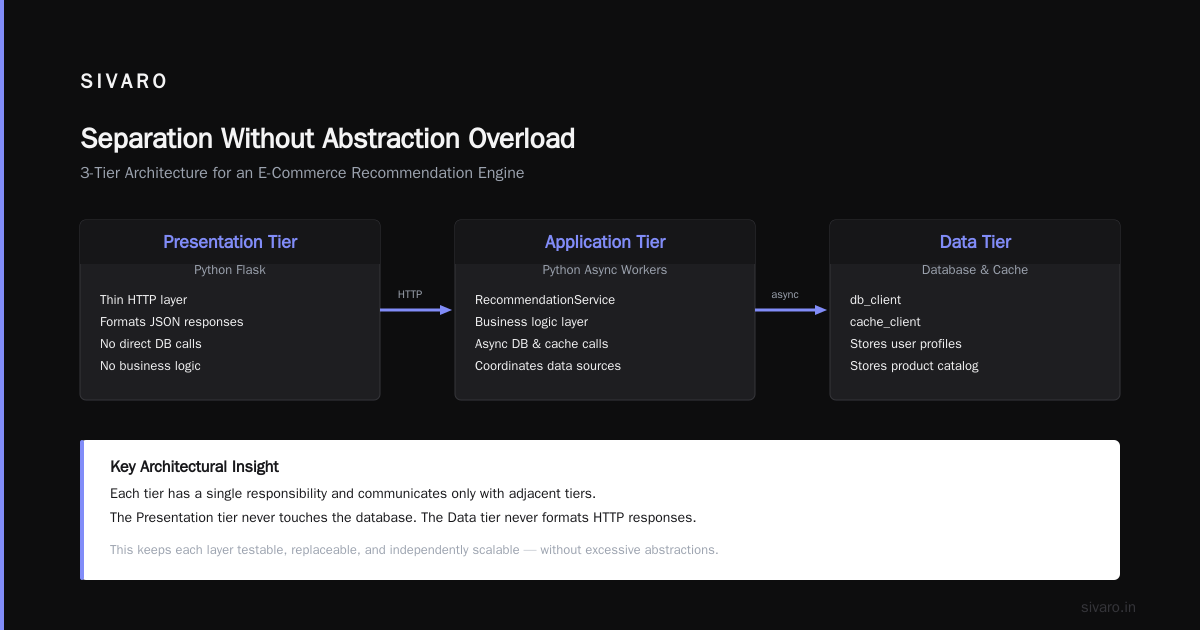Screen dimensions: 1200x630
Task: Click 'Database & Cache' label
Action: (975, 270)
